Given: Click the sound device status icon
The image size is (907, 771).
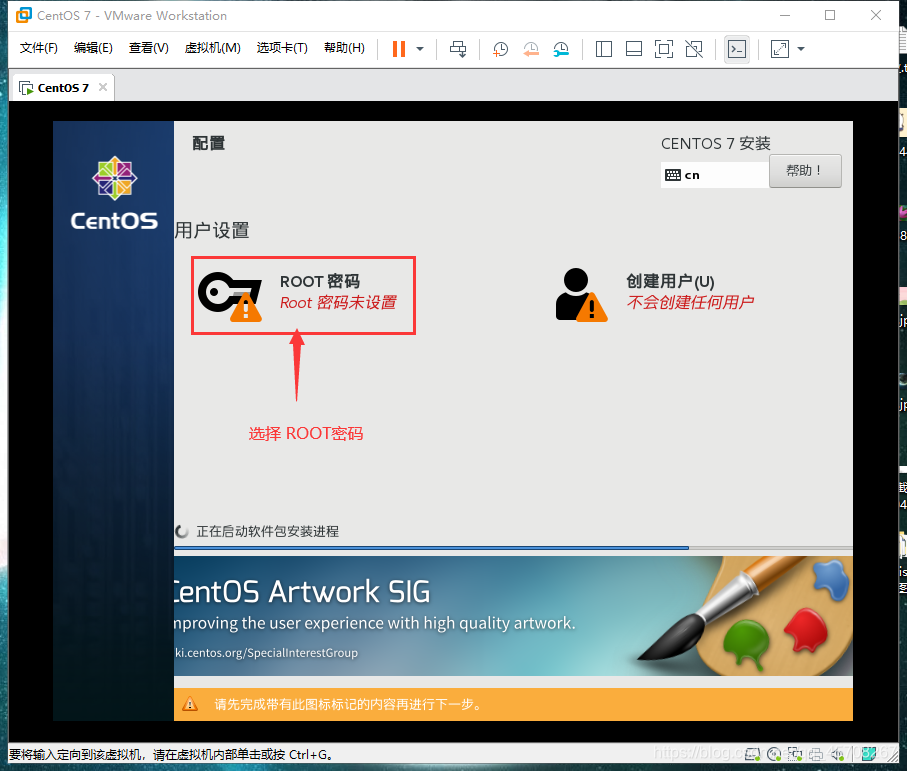Looking at the screenshot, I should 837,755.
